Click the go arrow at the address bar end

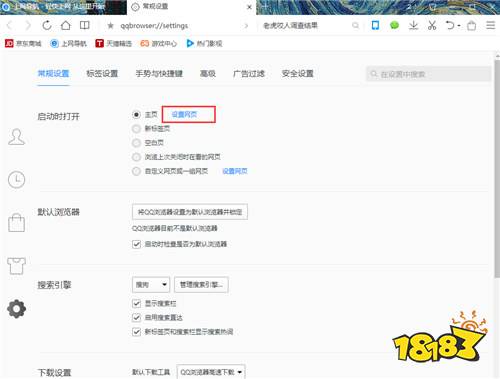click(246, 26)
